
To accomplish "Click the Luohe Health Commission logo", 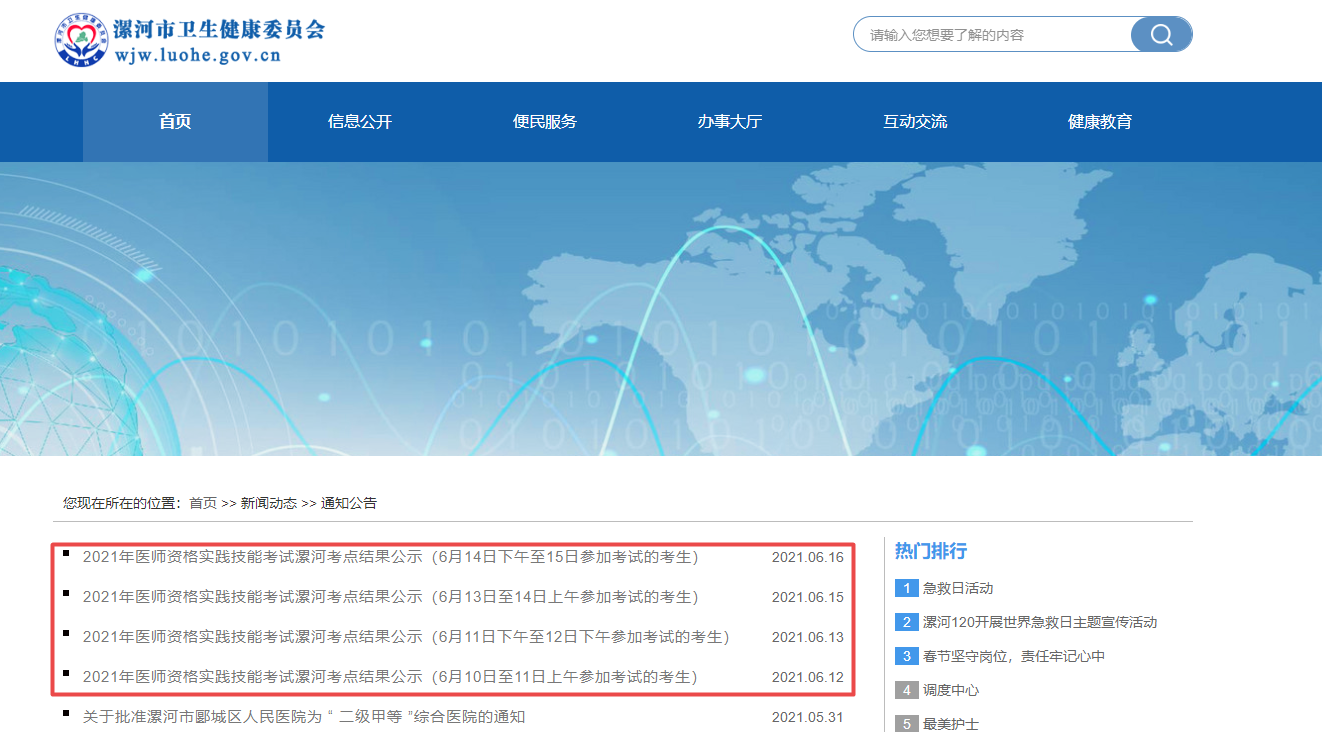I will 81,40.
